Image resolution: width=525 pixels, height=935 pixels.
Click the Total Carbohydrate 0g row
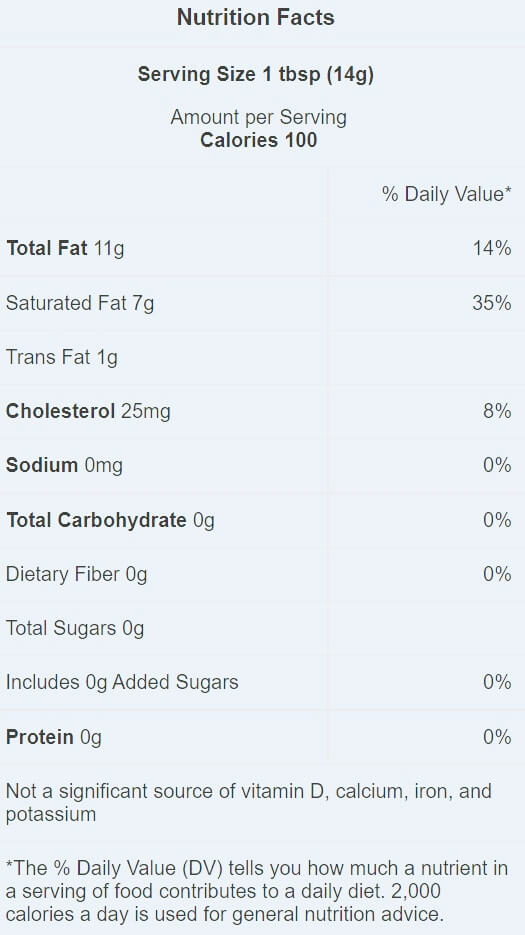click(x=262, y=520)
